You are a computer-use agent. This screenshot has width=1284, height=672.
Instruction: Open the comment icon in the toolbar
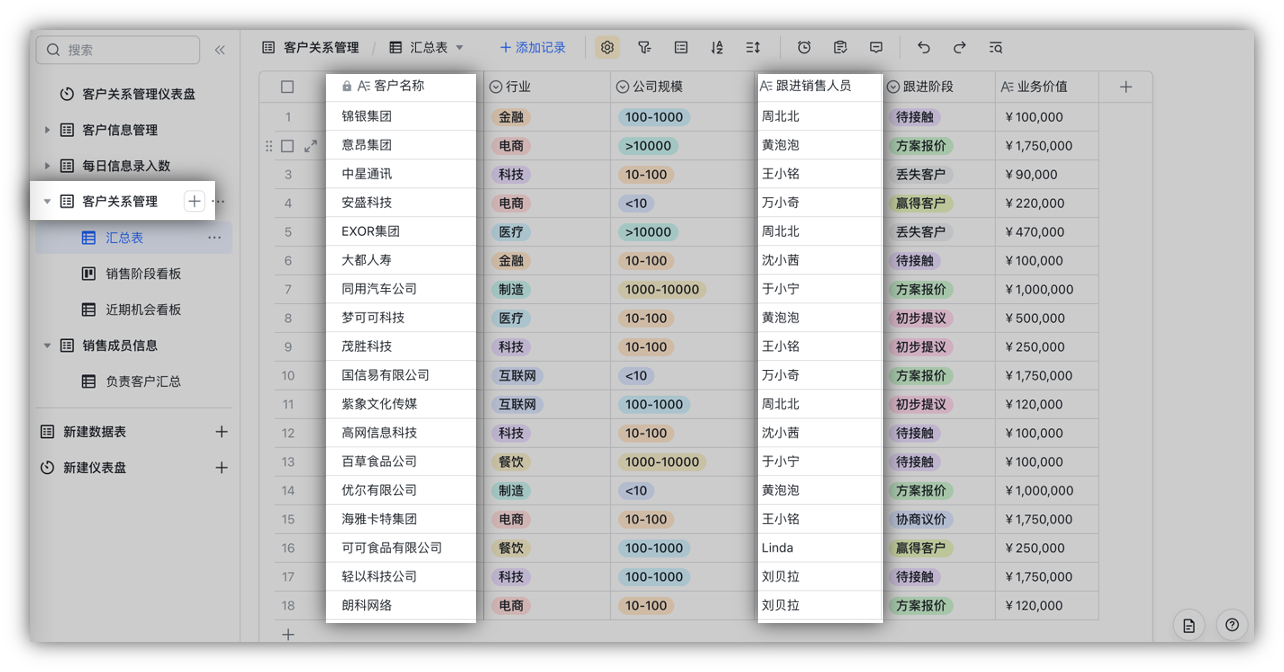click(x=875, y=47)
